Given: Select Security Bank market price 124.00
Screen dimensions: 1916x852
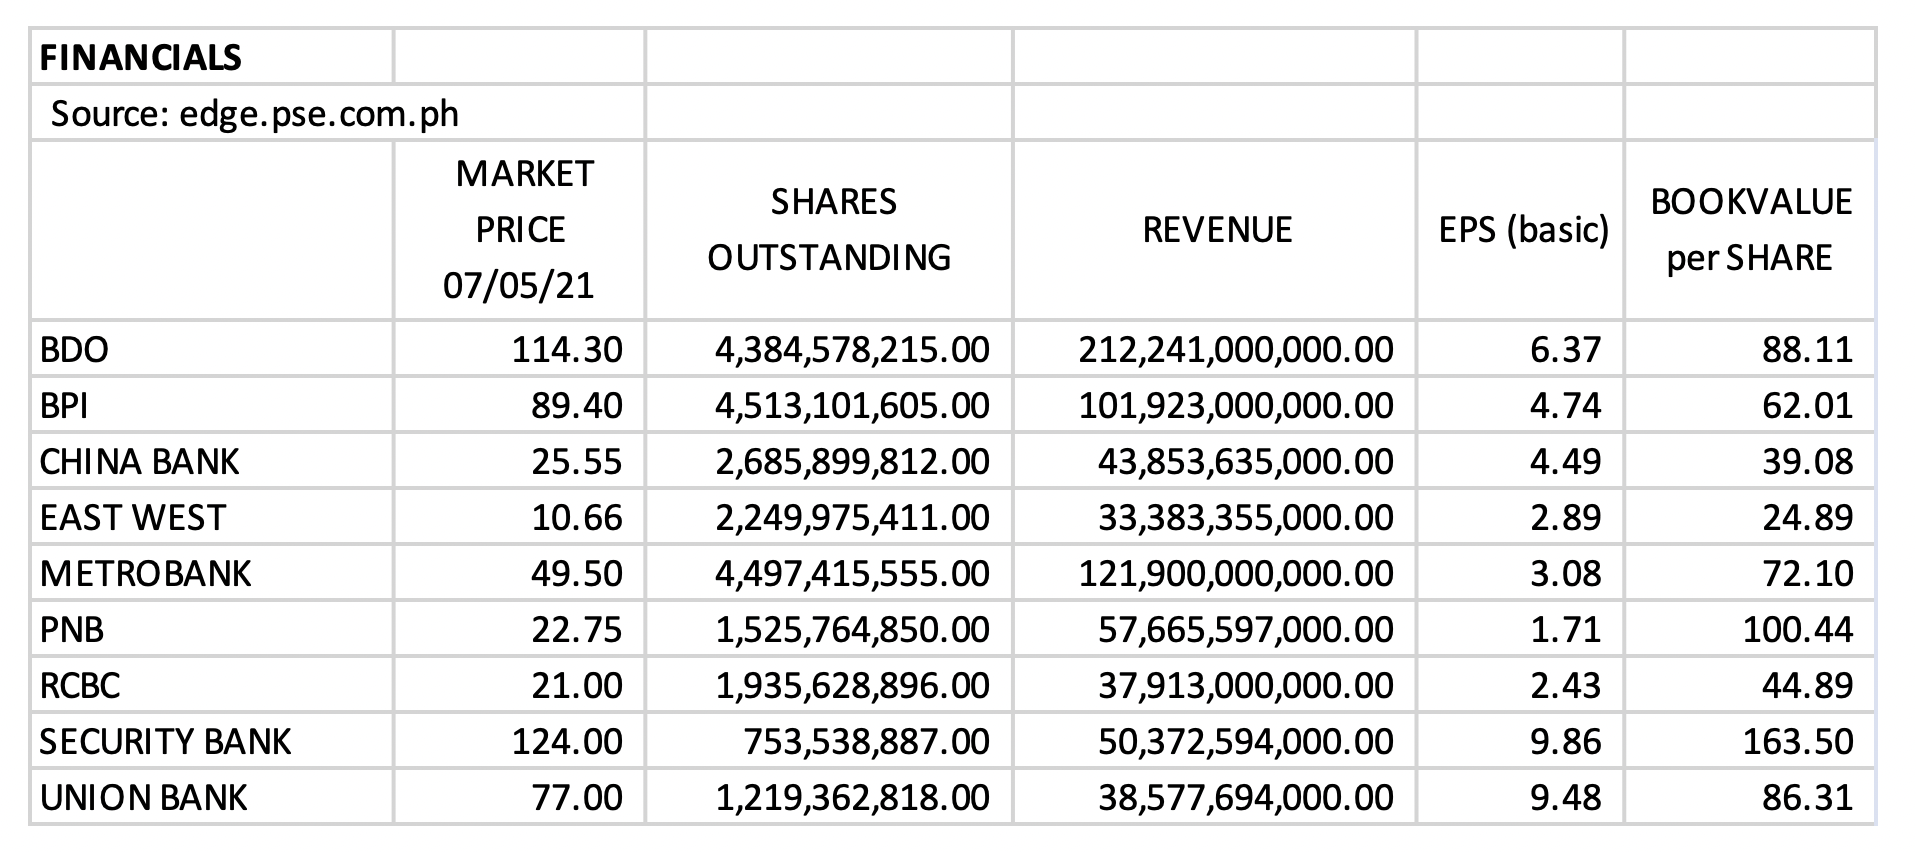Looking at the screenshot, I should tap(520, 741).
